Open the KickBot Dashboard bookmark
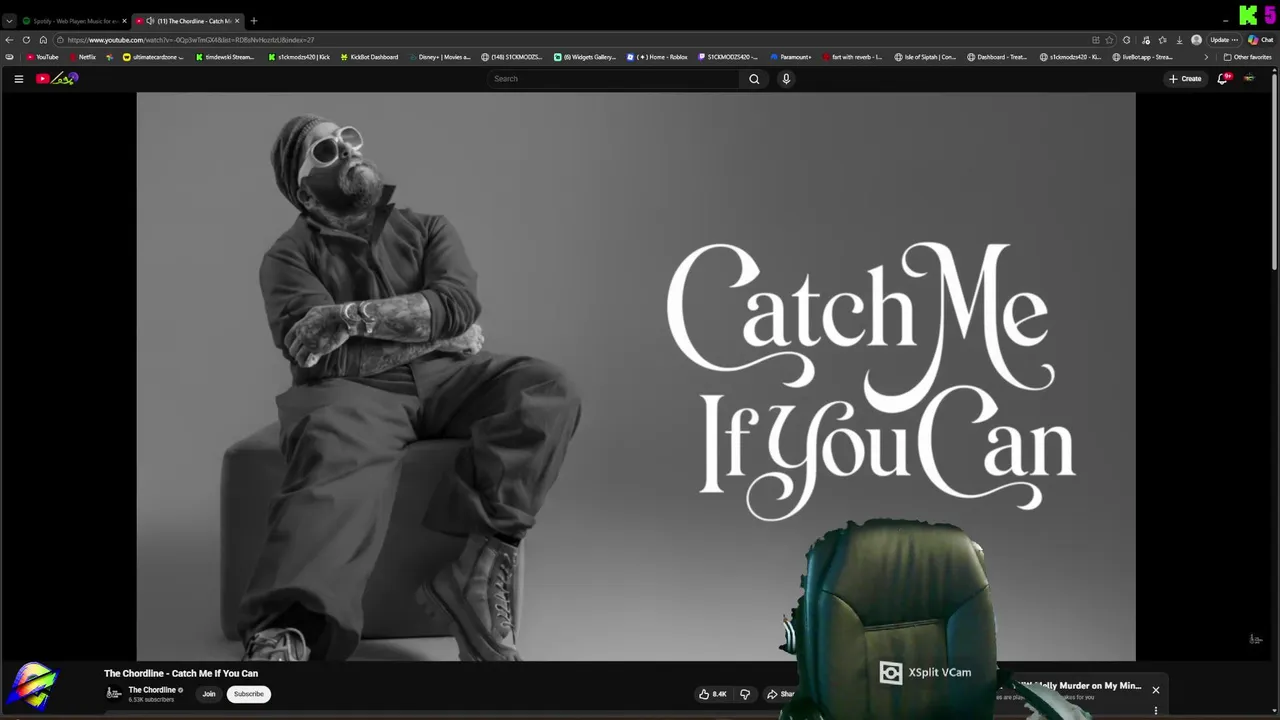The width and height of the screenshot is (1280, 720). (x=368, y=57)
